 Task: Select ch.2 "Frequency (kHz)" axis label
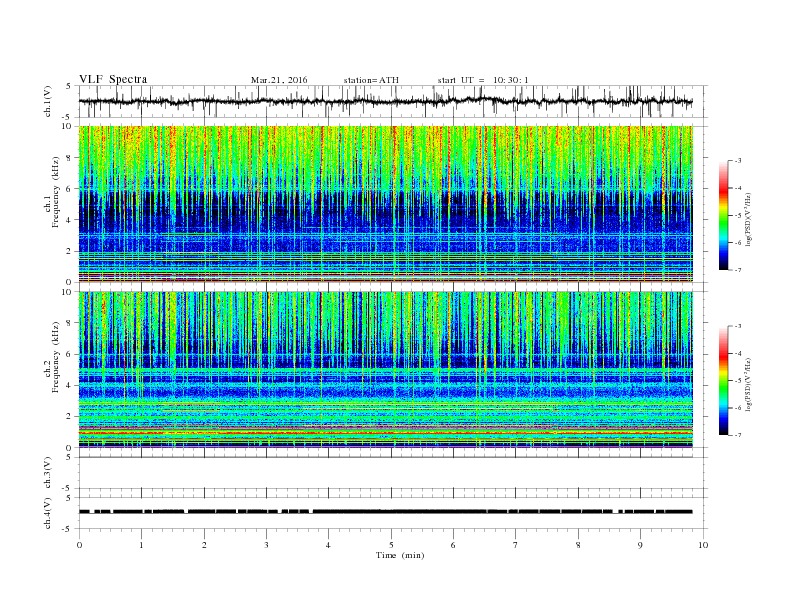click(x=56, y=357)
